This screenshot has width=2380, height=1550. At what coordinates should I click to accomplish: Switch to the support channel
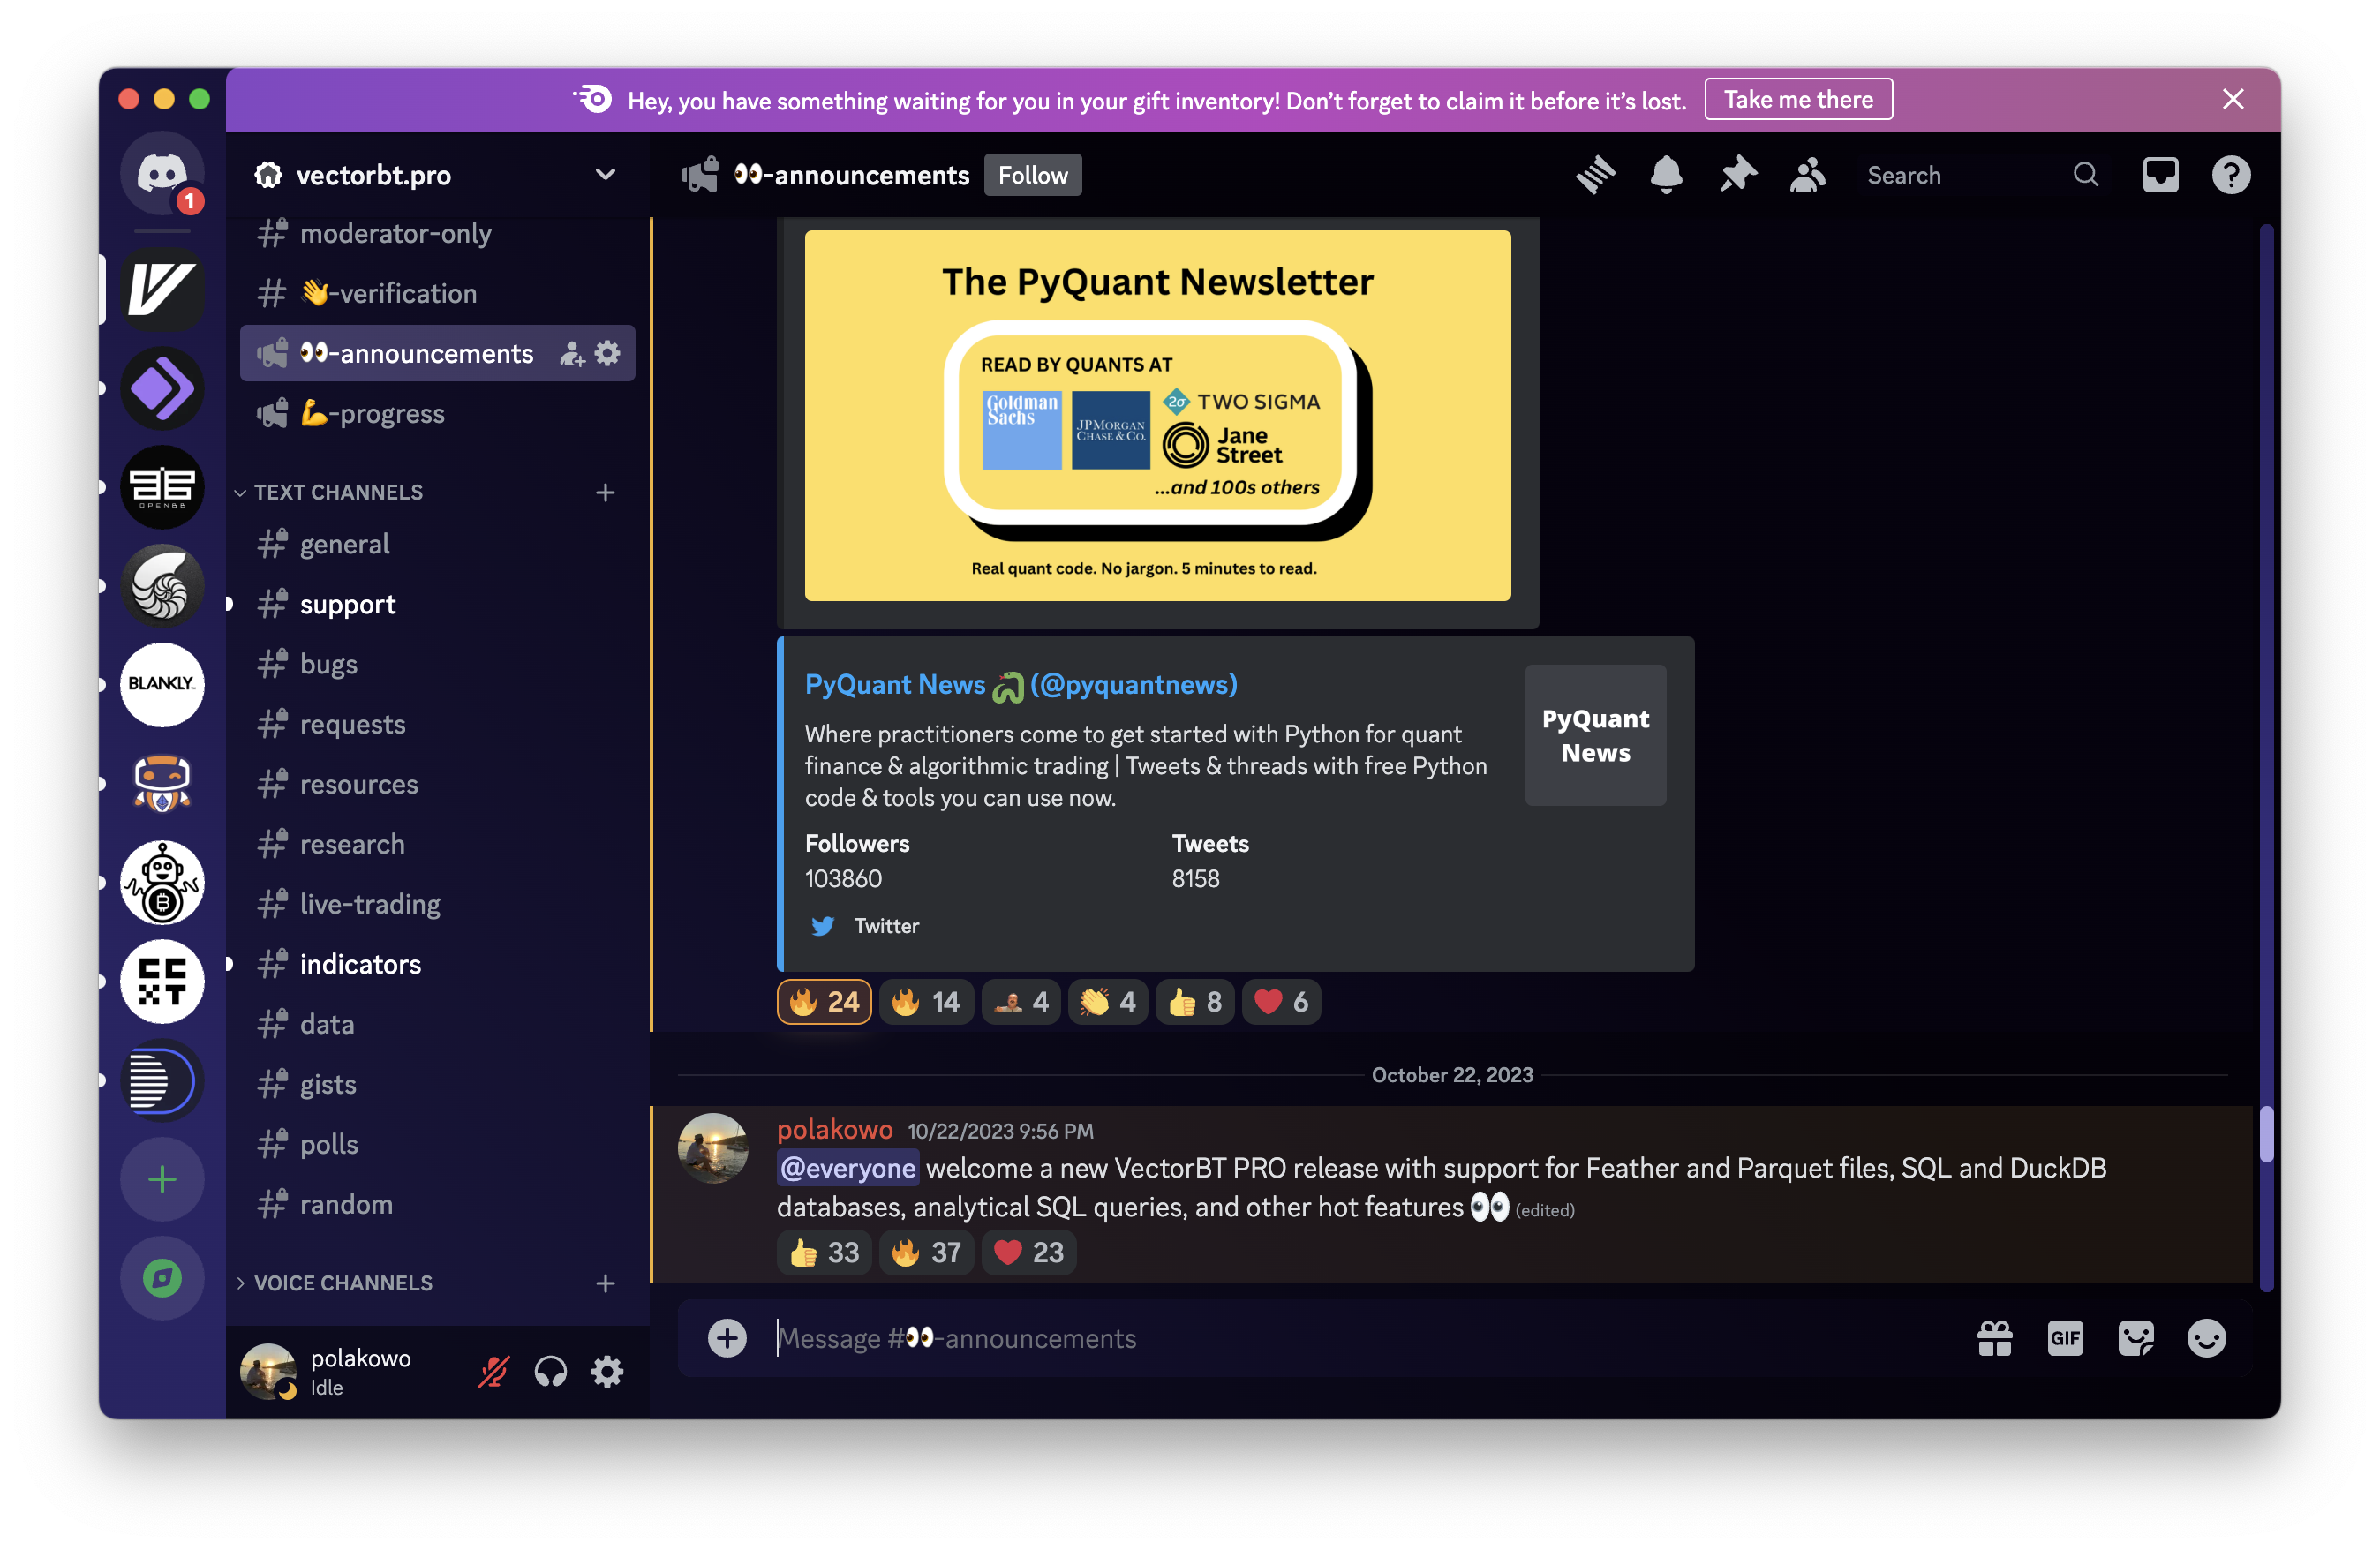click(347, 604)
